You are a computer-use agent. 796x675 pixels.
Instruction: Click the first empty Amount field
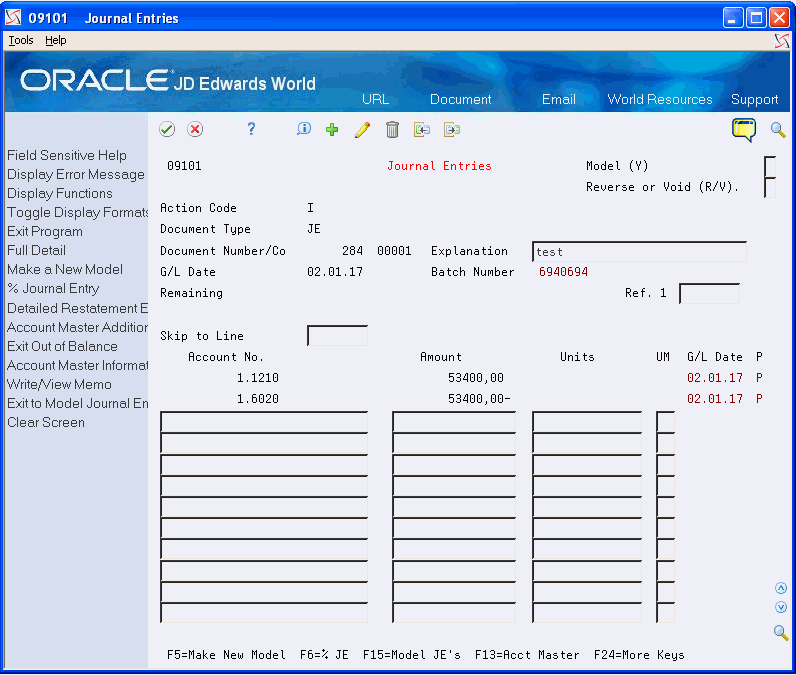click(x=454, y=422)
